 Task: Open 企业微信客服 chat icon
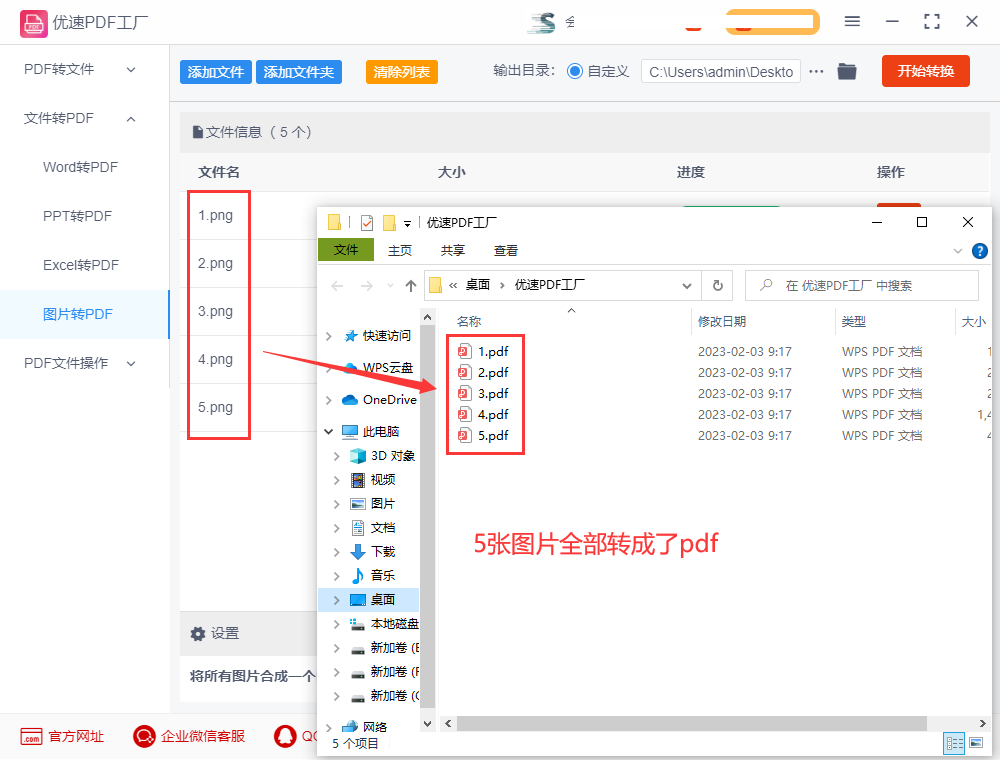tap(144, 736)
